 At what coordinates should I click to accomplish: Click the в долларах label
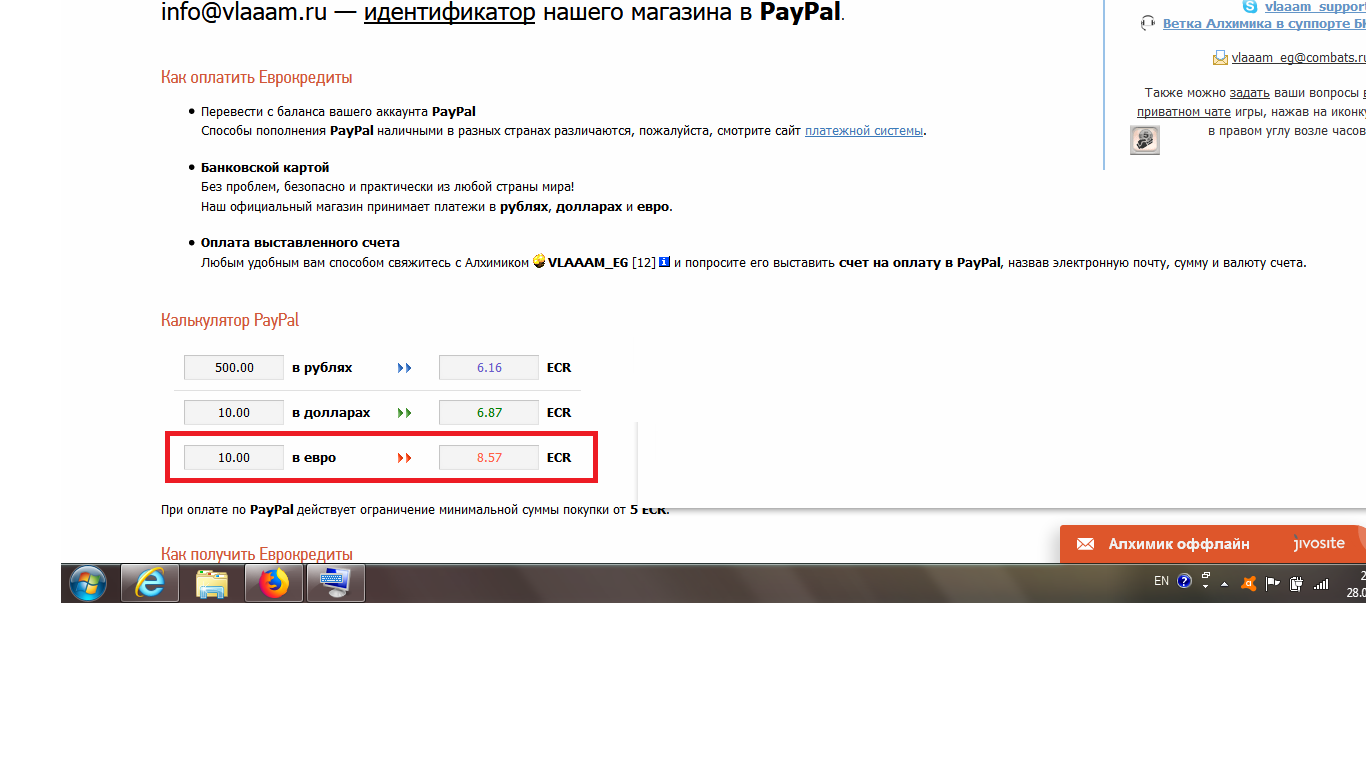point(331,413)
